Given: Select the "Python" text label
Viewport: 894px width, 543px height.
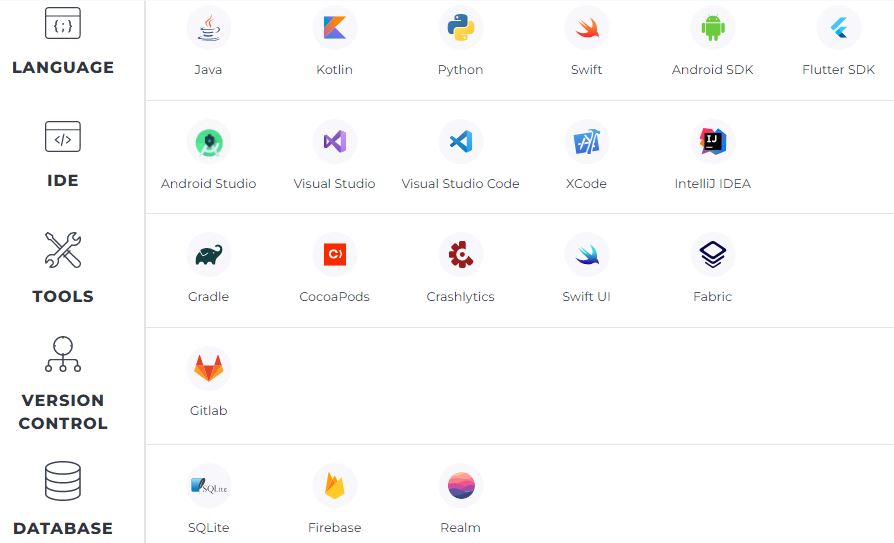Looking at the screenshot, I should (x=461, y=70).
